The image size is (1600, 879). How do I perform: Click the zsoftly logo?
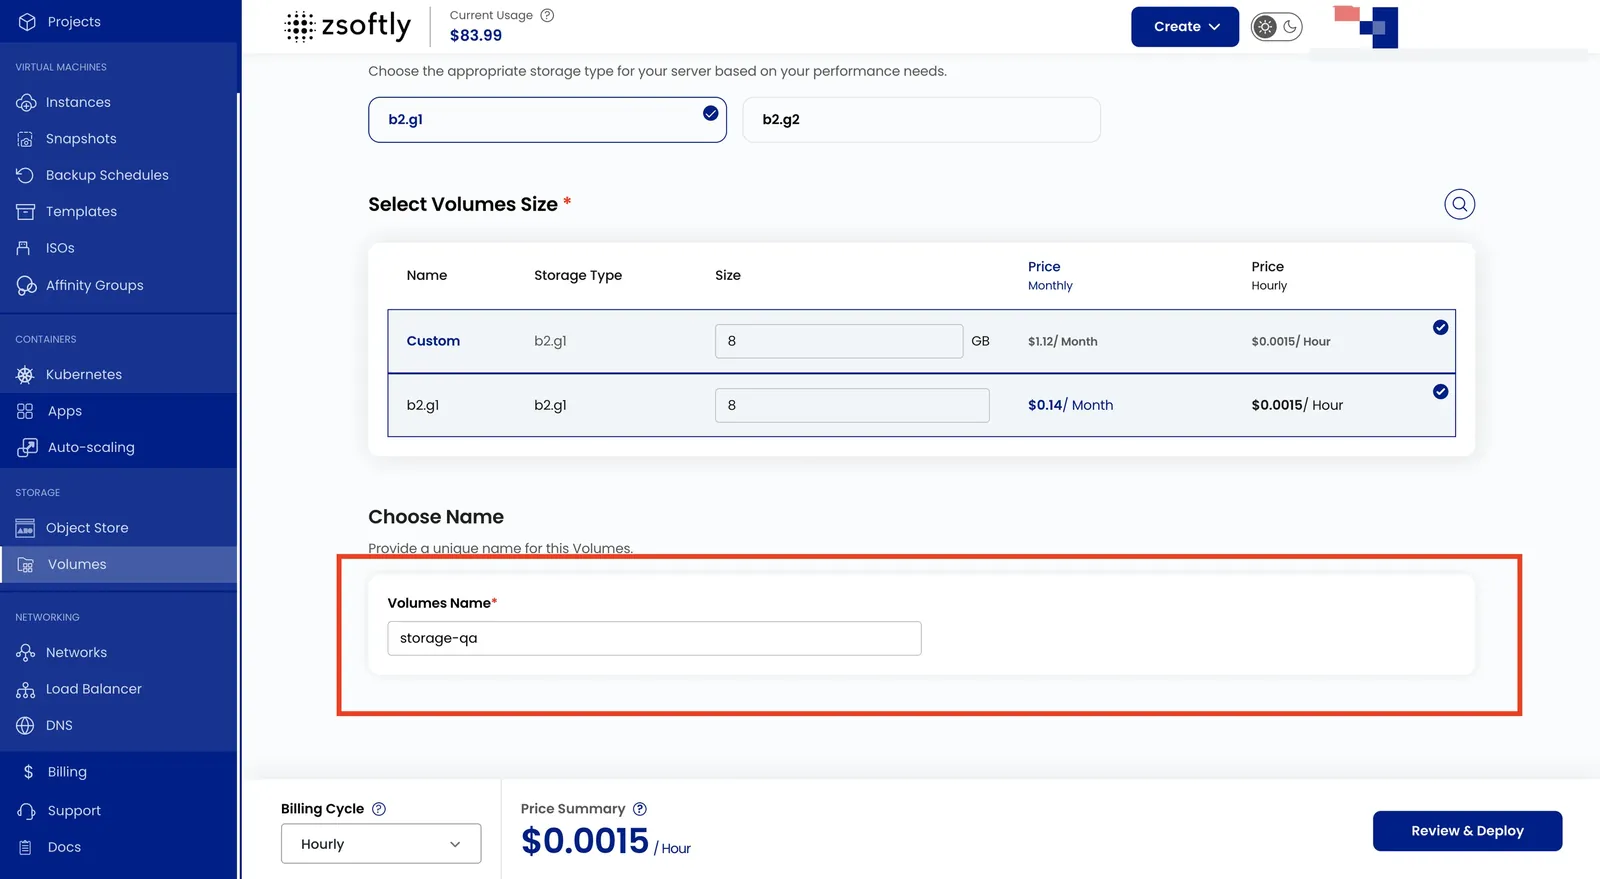pos(347,26)
